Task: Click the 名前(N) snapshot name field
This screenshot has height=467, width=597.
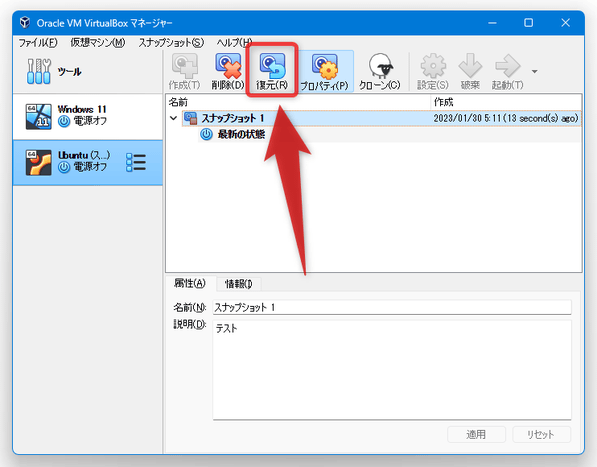Action: tap(392, 307)
